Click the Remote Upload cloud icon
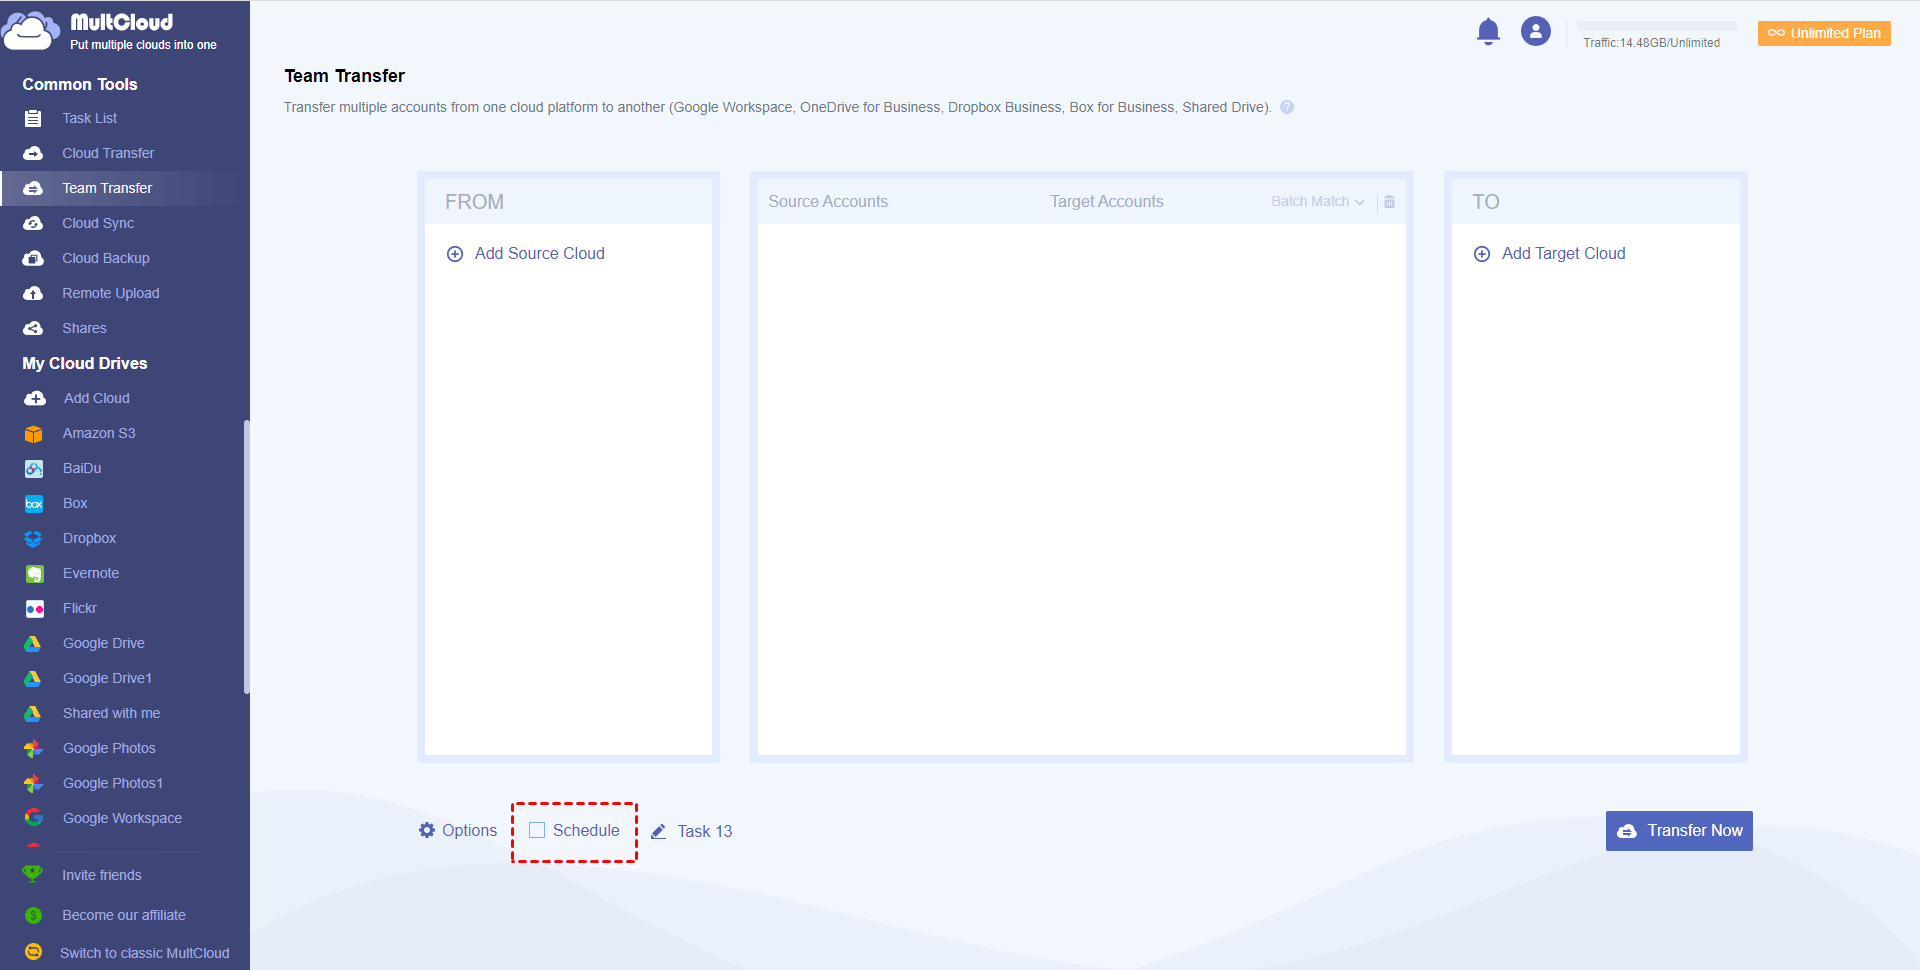Viewport: 1920px width, 970px height. point(33,293)
